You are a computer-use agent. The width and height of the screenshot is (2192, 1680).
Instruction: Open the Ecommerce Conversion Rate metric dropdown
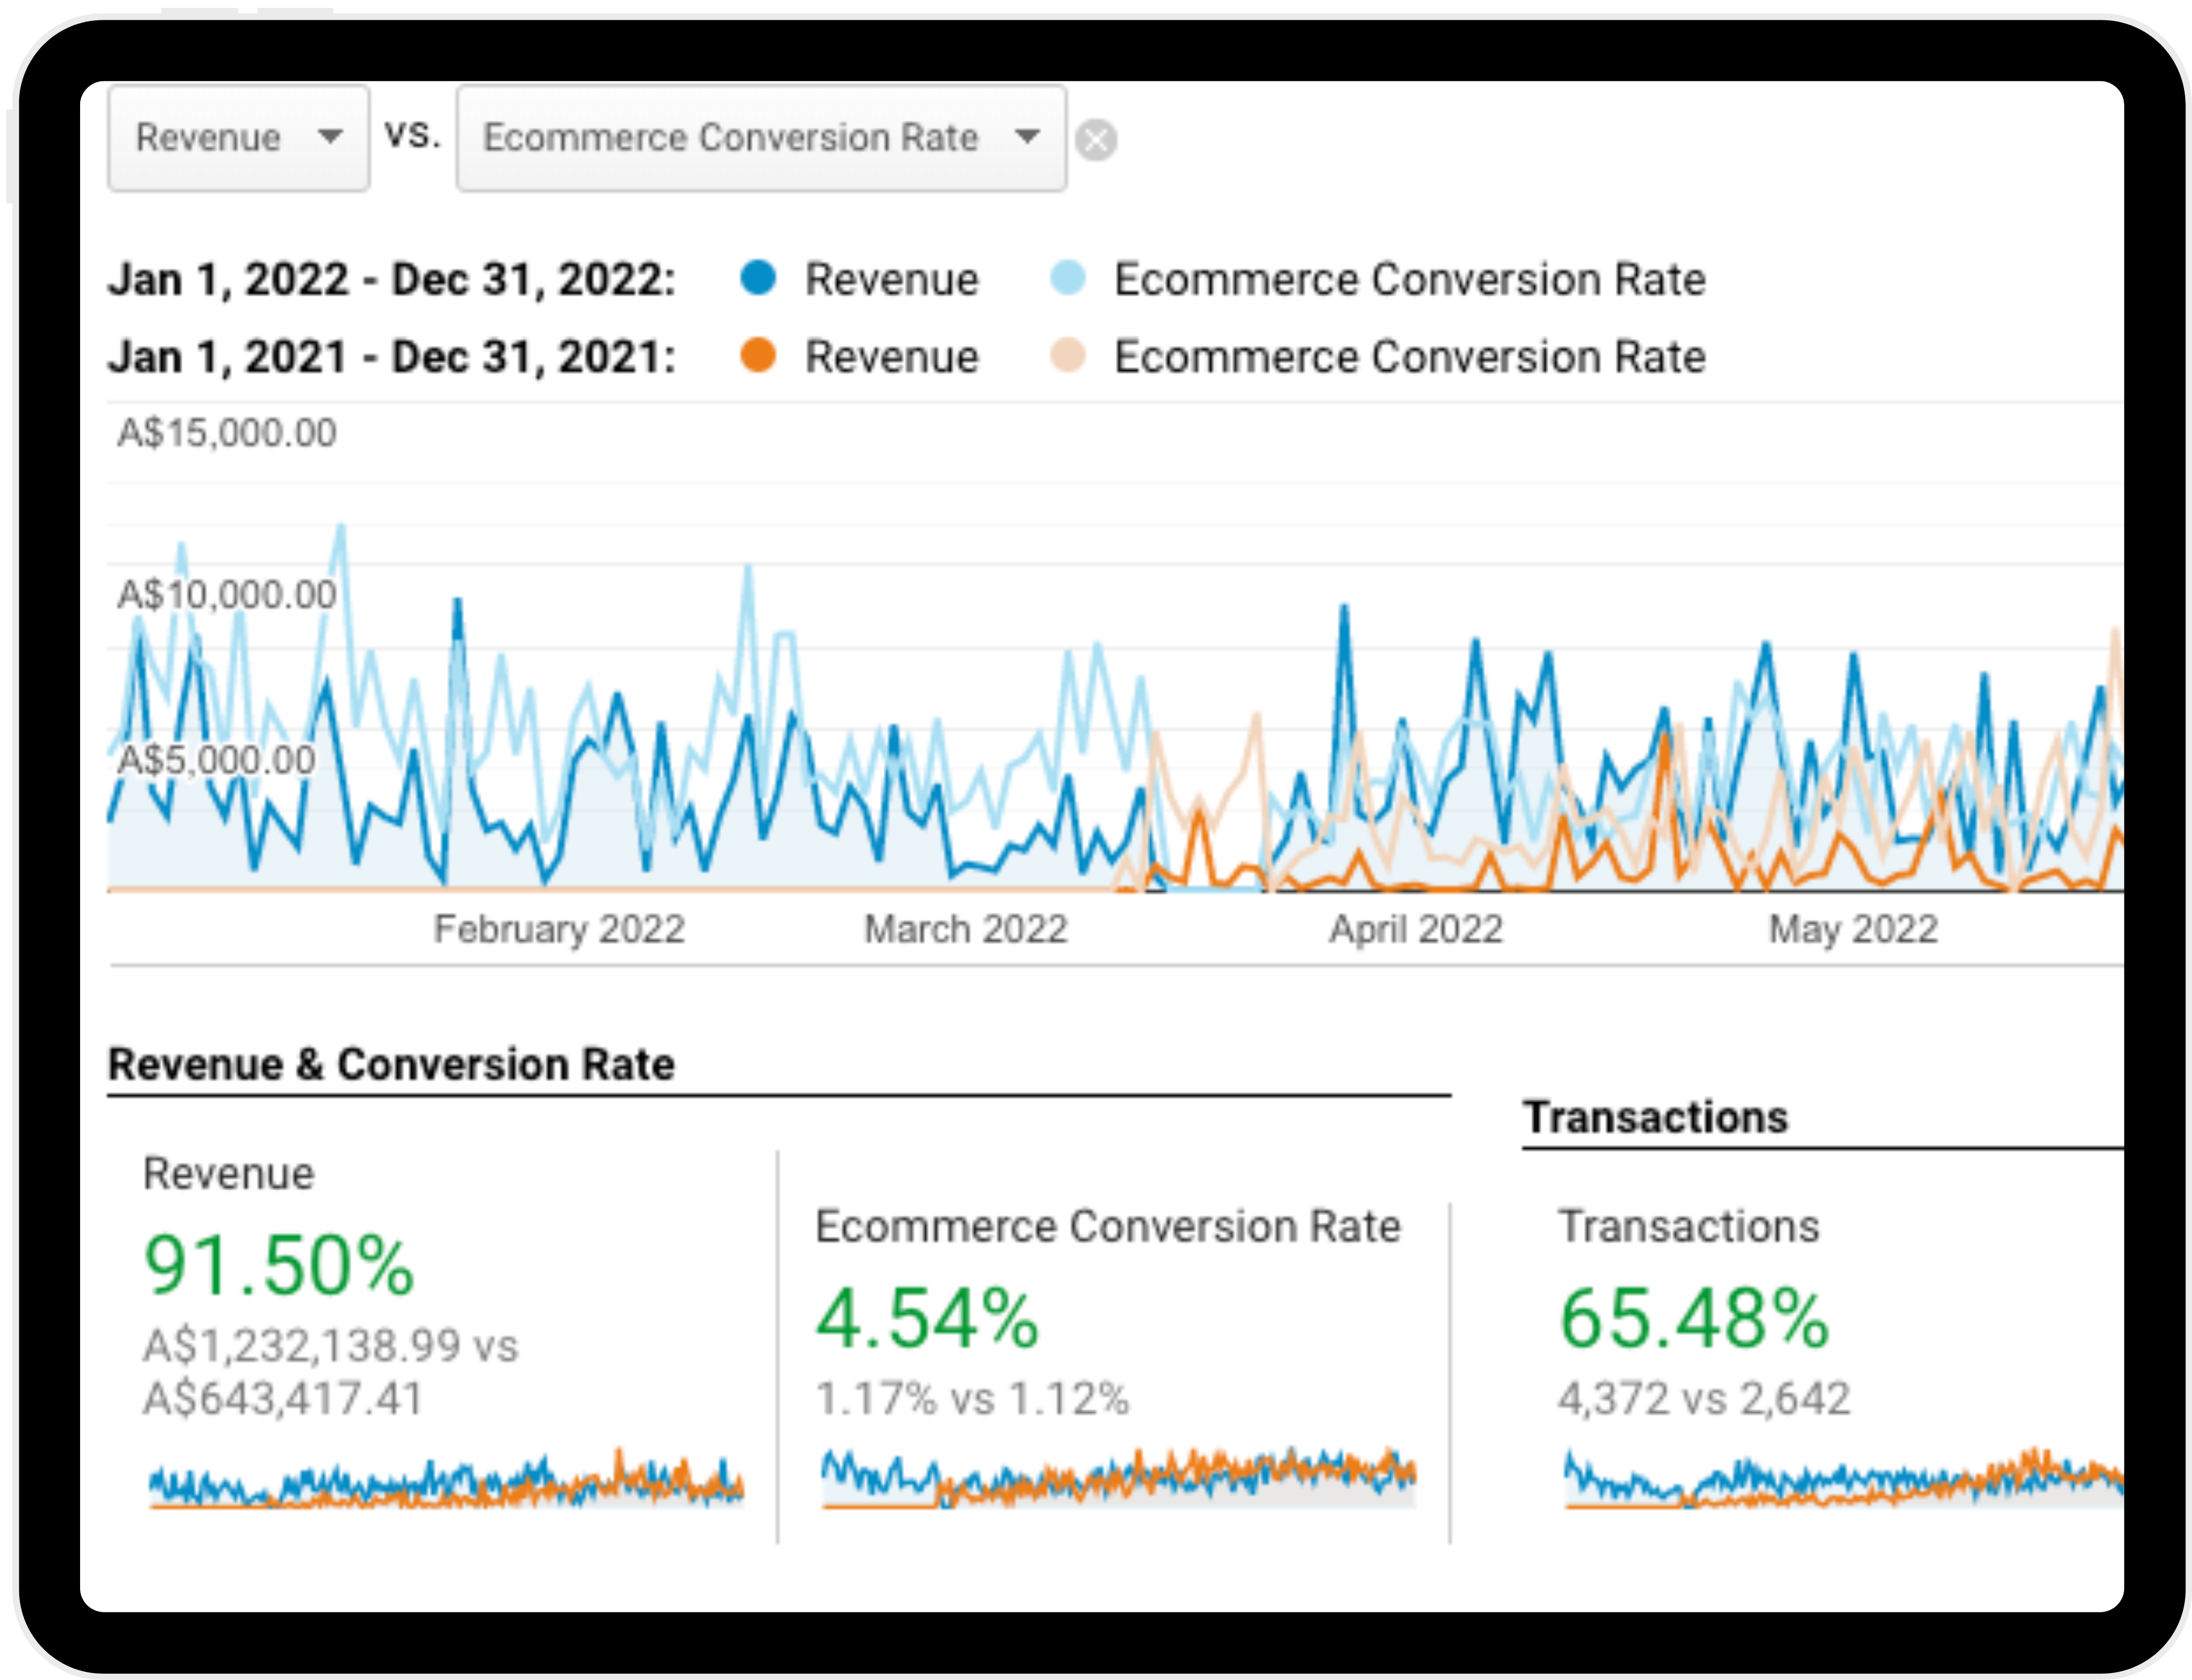[760, 137]
